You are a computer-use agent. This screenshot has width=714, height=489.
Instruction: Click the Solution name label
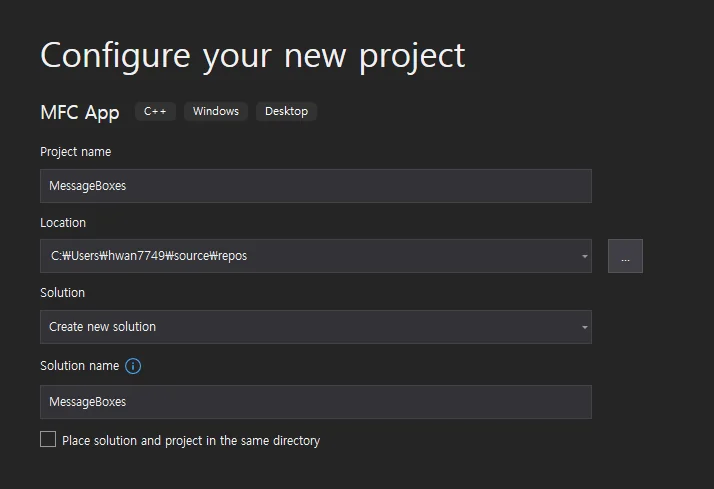pos(80,366)
